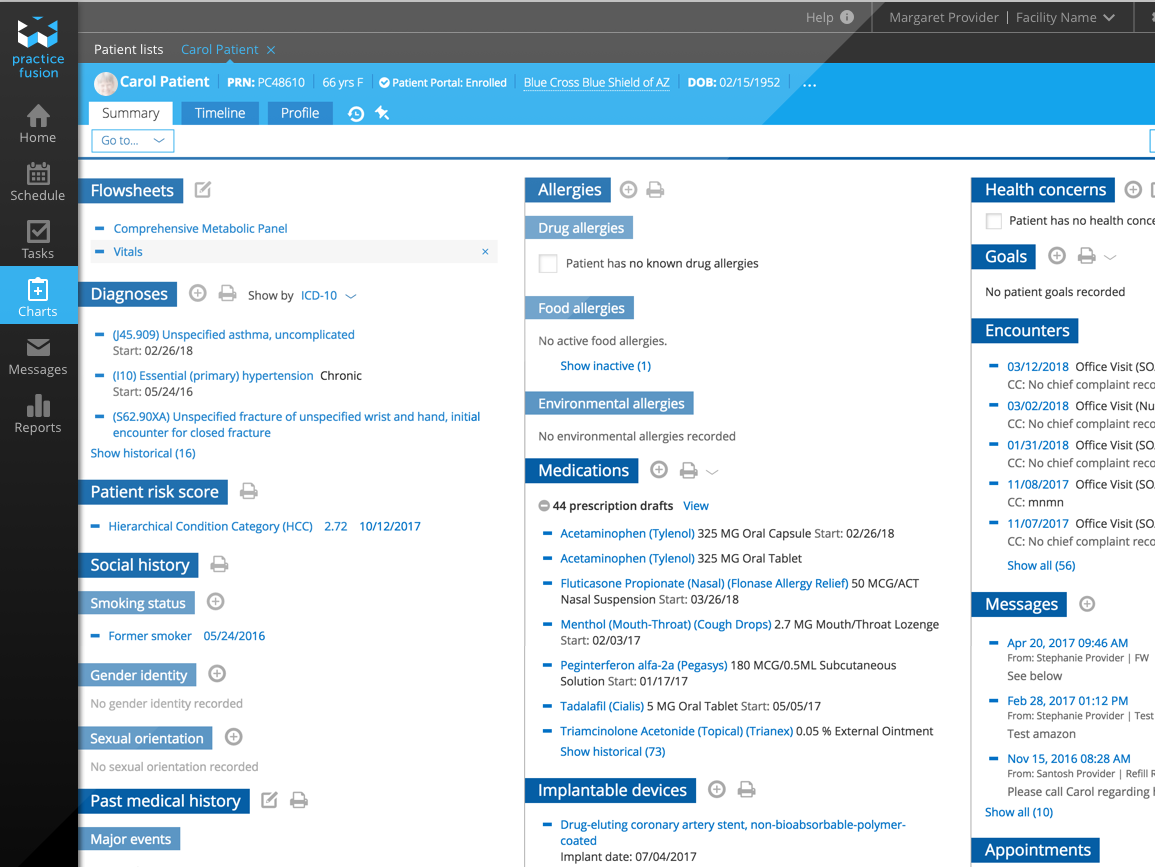Screen dimensions: 1155x867
Task: Open Reports from the left sidebar
Action: pos(38,414)
